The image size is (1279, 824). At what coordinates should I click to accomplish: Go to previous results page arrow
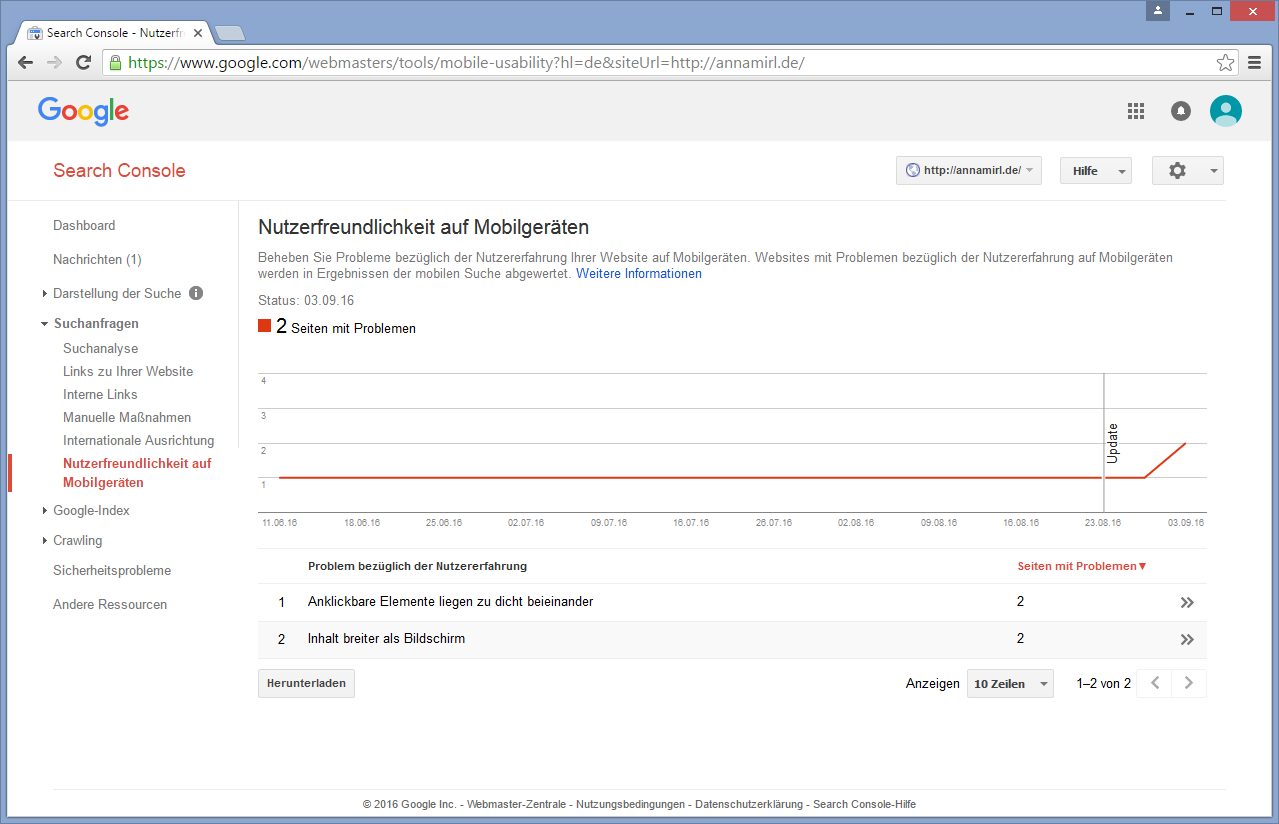tap(1155, 684)
